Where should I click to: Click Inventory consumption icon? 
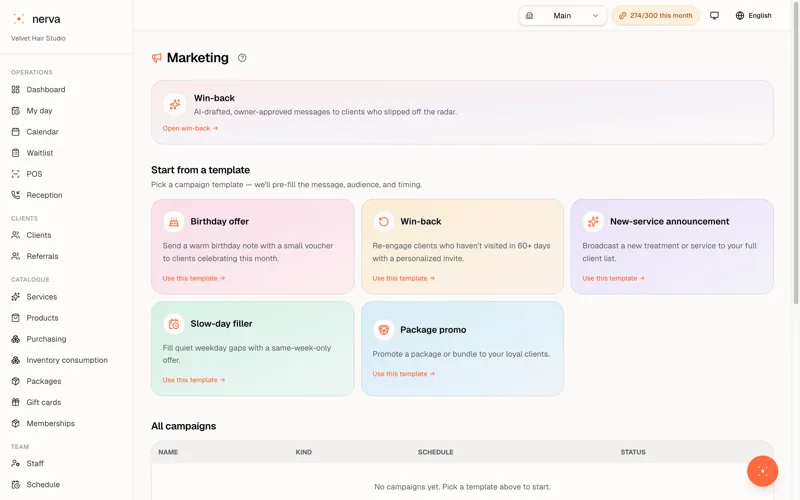point(16,360)
